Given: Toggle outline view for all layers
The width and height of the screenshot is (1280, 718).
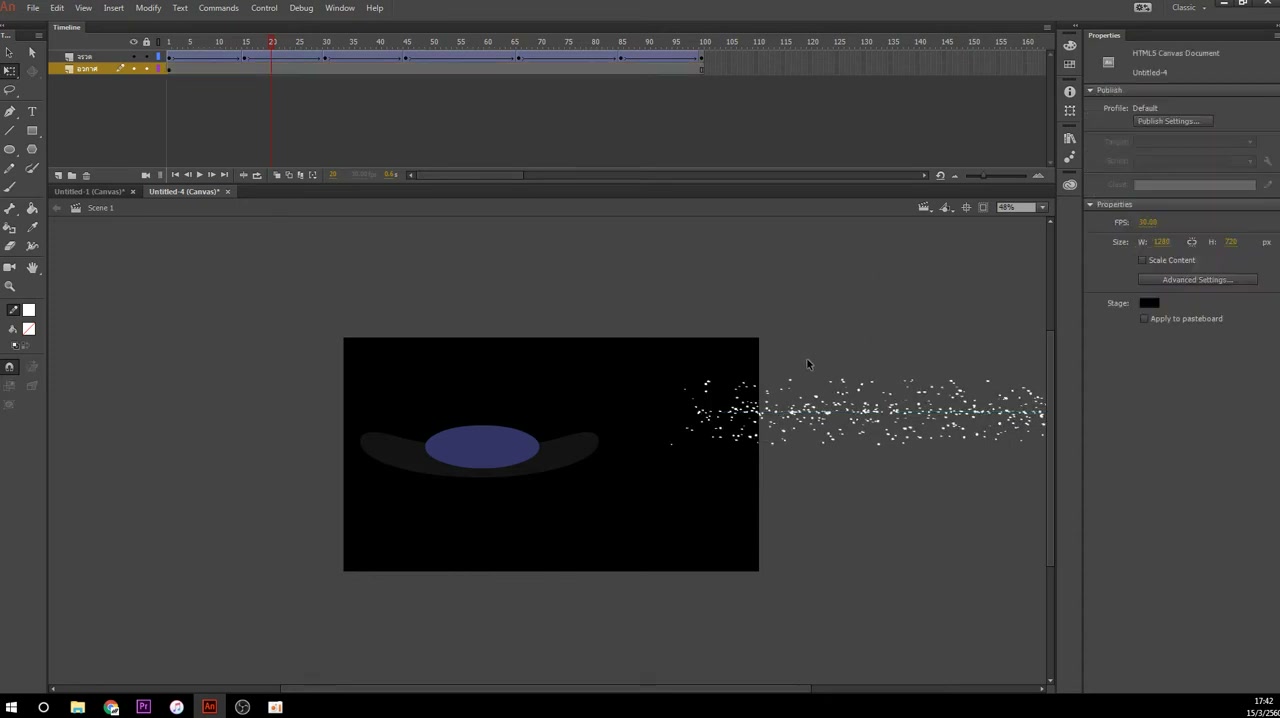Looking at the screenshot, I should click(x=158, y=42).
